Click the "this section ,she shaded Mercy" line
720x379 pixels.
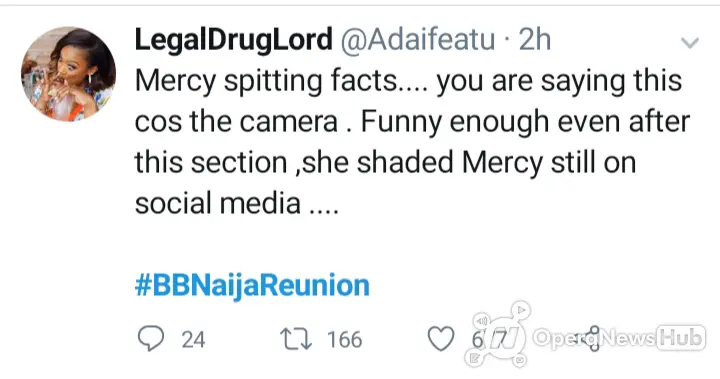click(x=385, y=163)
